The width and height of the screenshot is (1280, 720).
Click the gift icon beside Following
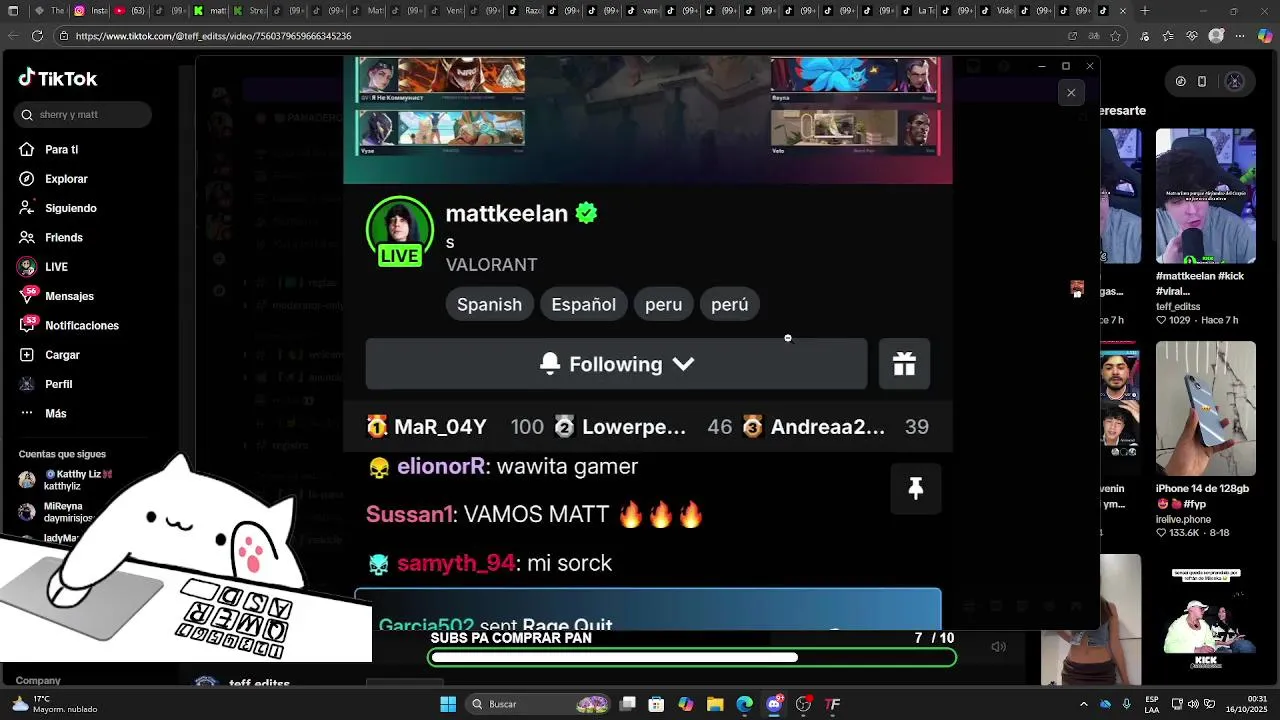[x=904, y=364]
